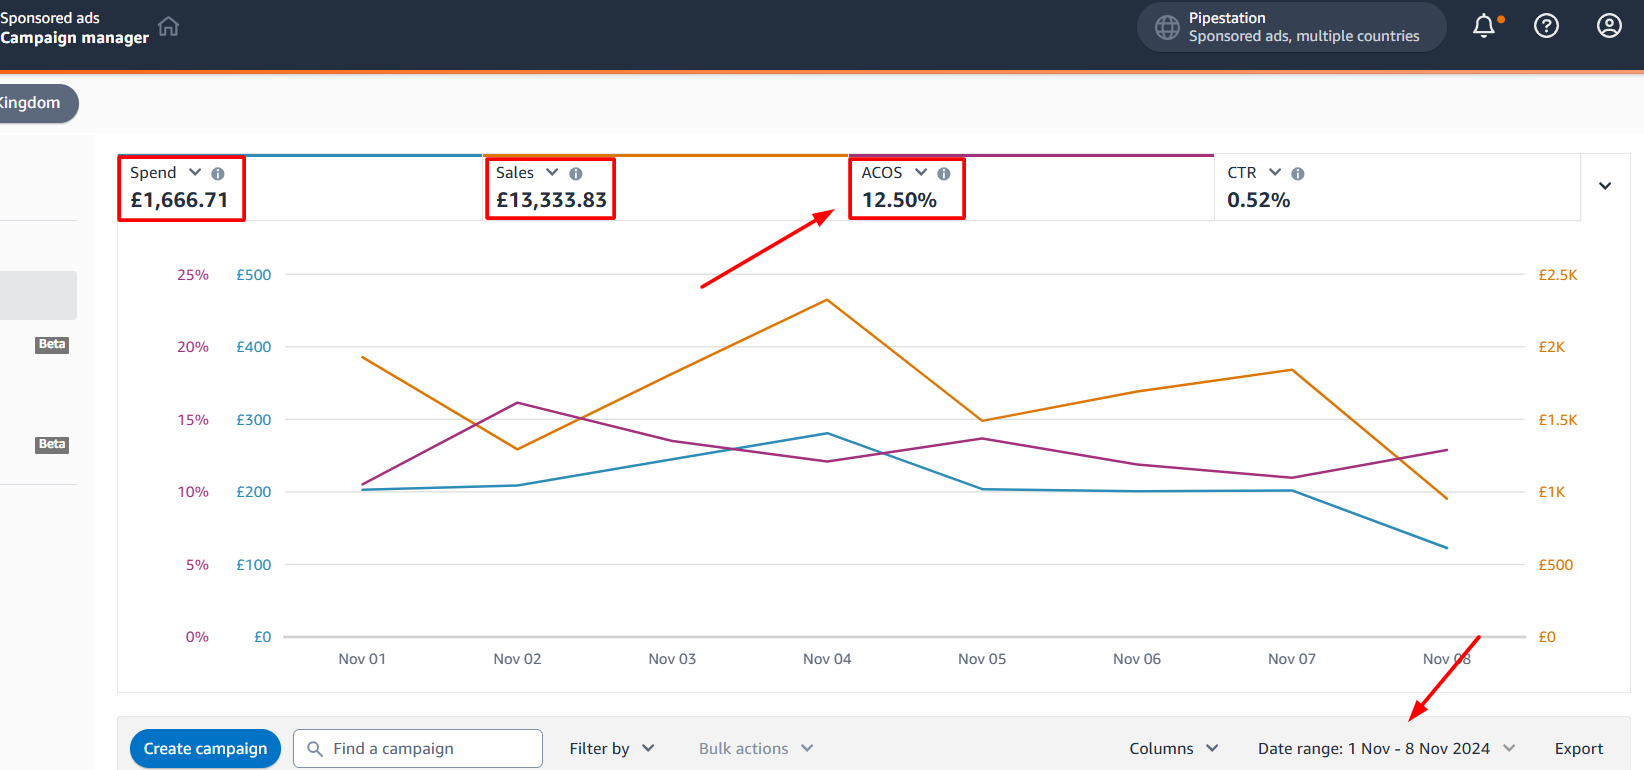This screenshot has width=1644, height=770.
Task: Go to Campaign manager home icon
Action: pyautogui.click(x=169, y=26)
